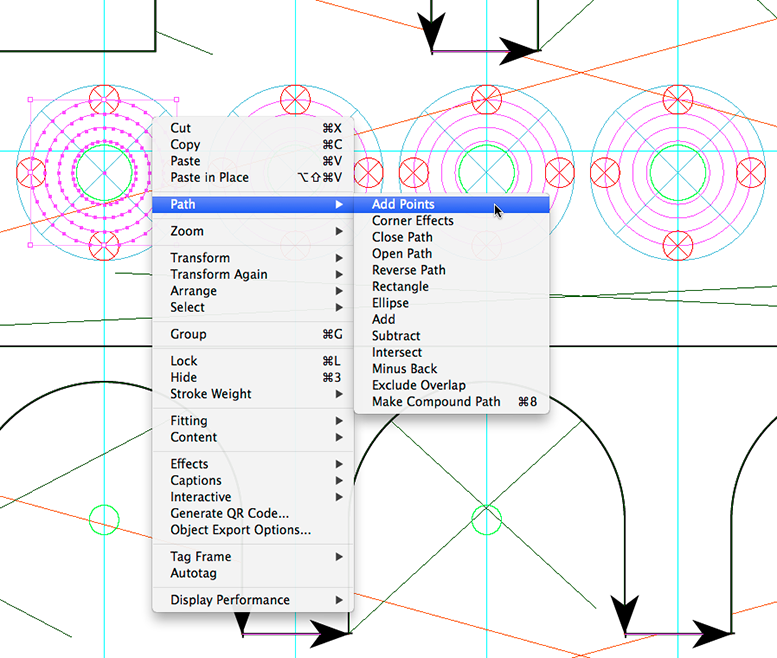The width and height of the screenshot is (777, 658).
Task: Choose Open Path
Action: pos(451,253)
